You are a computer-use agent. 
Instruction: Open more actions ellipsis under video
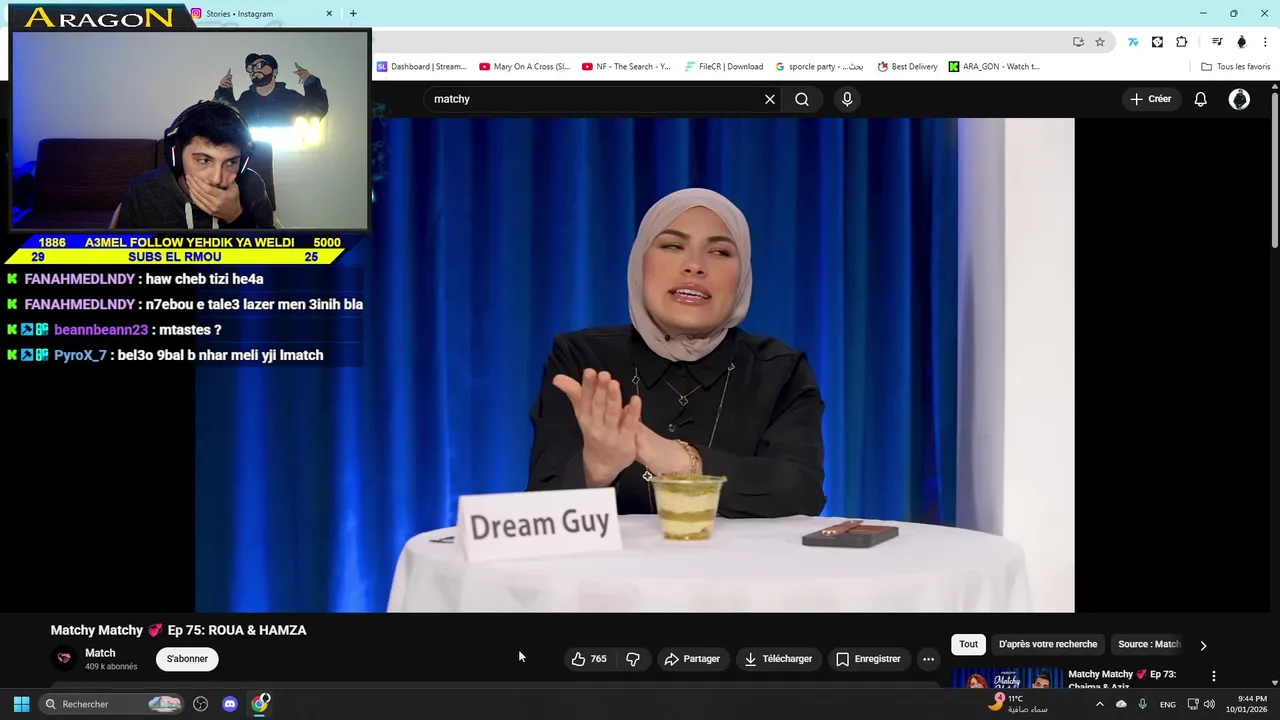click(928, 659)
